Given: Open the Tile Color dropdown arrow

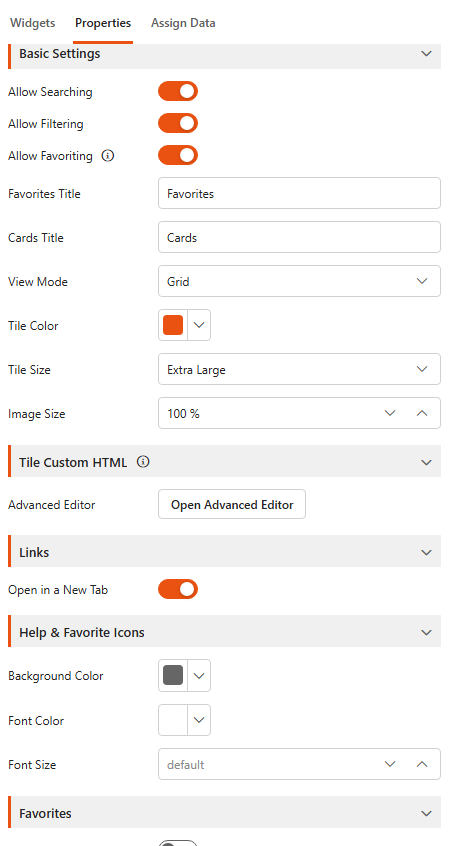Looking at the screenshot, I should (x=199, y=325).
